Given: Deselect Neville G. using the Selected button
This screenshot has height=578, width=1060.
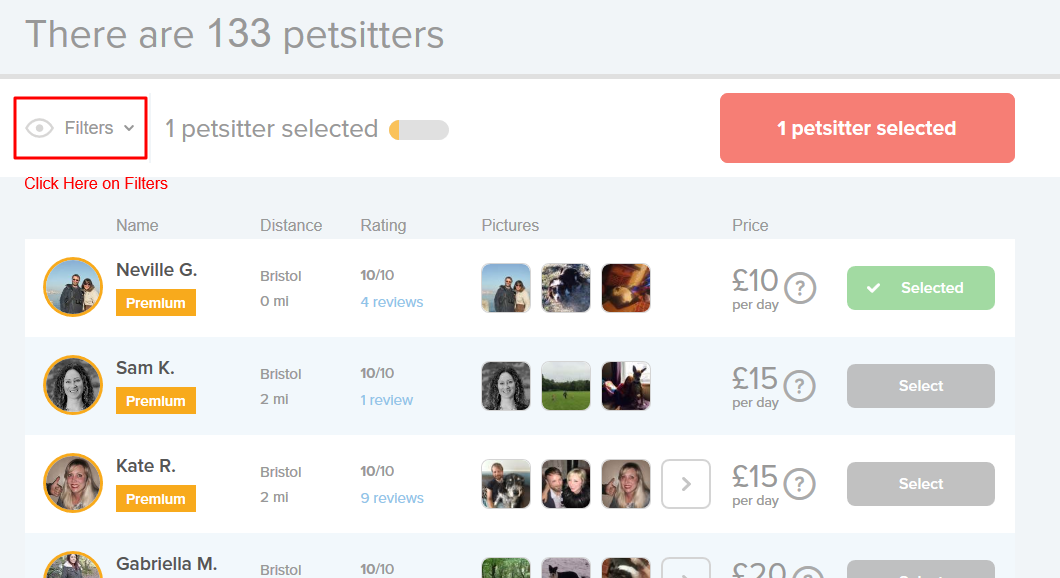Looking at the screenshot, I should pos(920,288).
